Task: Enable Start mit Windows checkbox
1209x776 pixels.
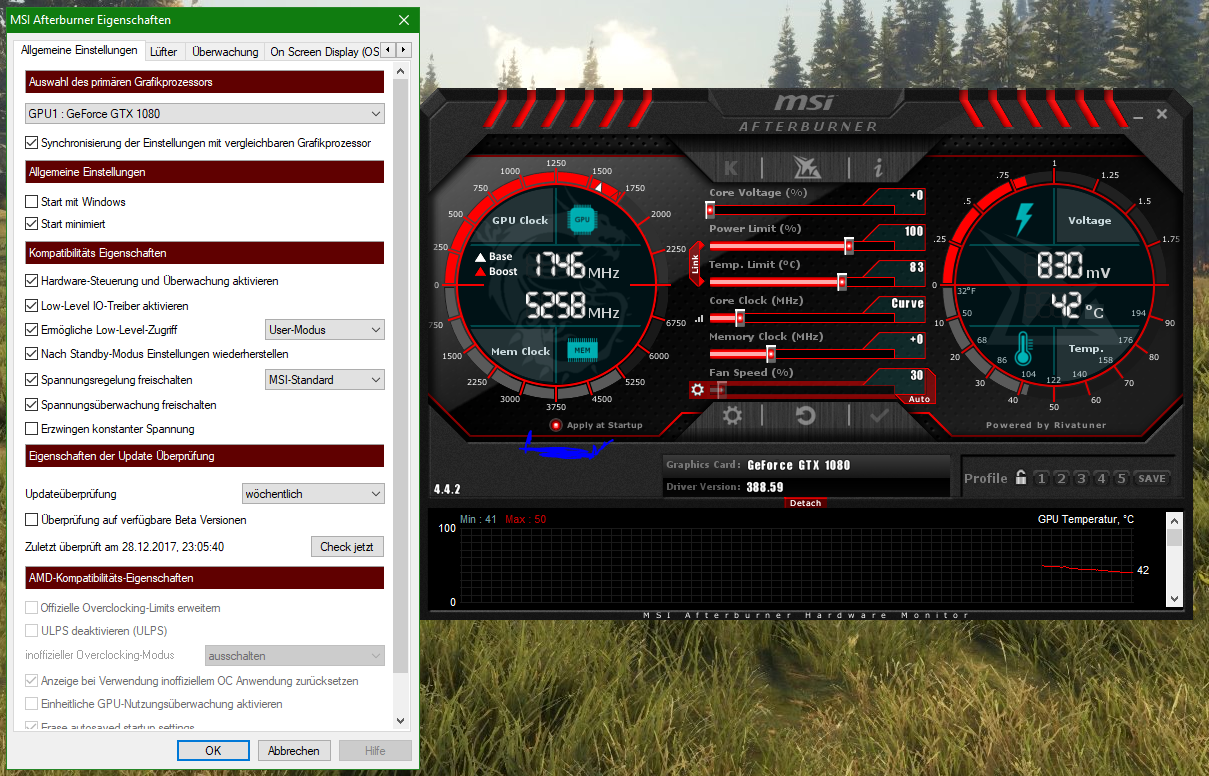Action: click(32, 202)
